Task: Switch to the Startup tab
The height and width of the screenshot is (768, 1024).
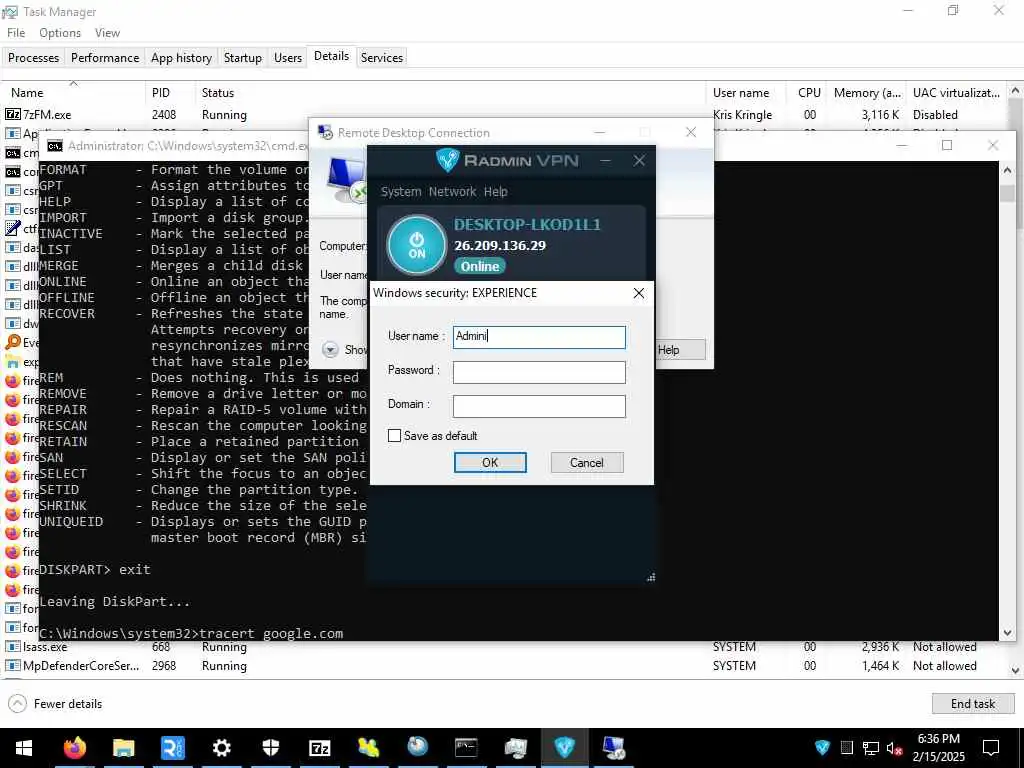Action: click(242, 57)
